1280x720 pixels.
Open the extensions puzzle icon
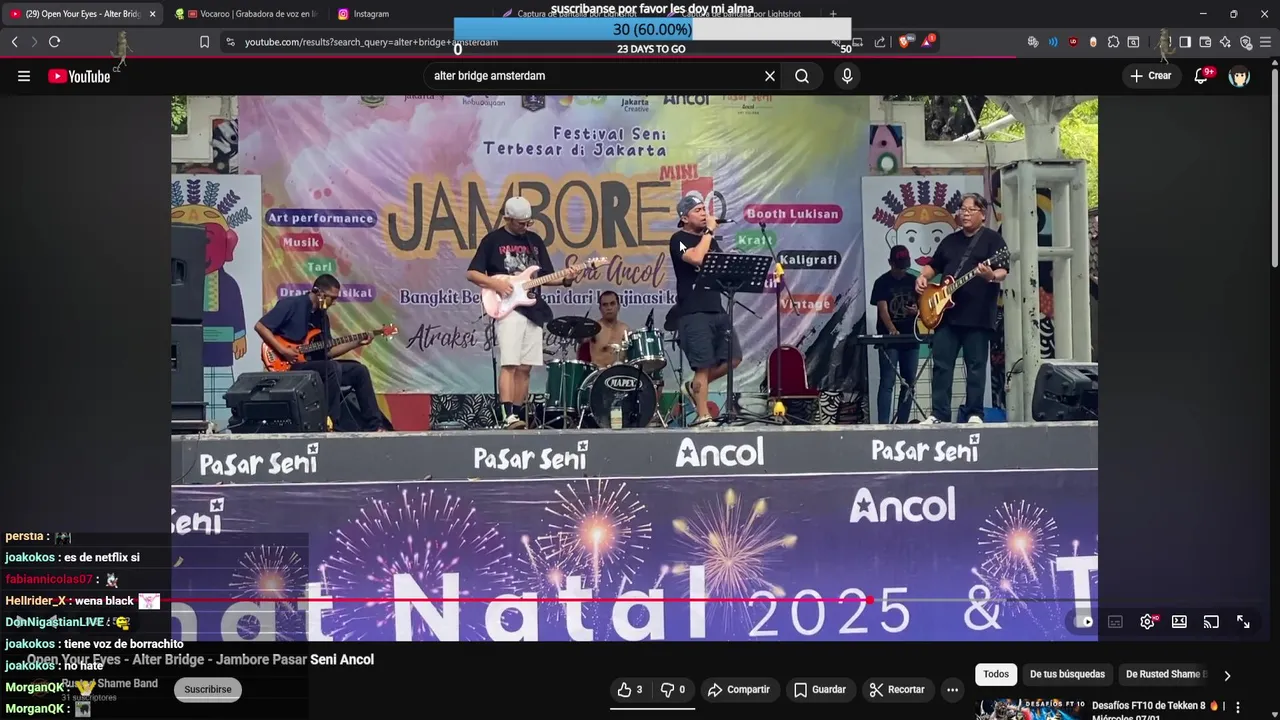(x=1113, y=42)
